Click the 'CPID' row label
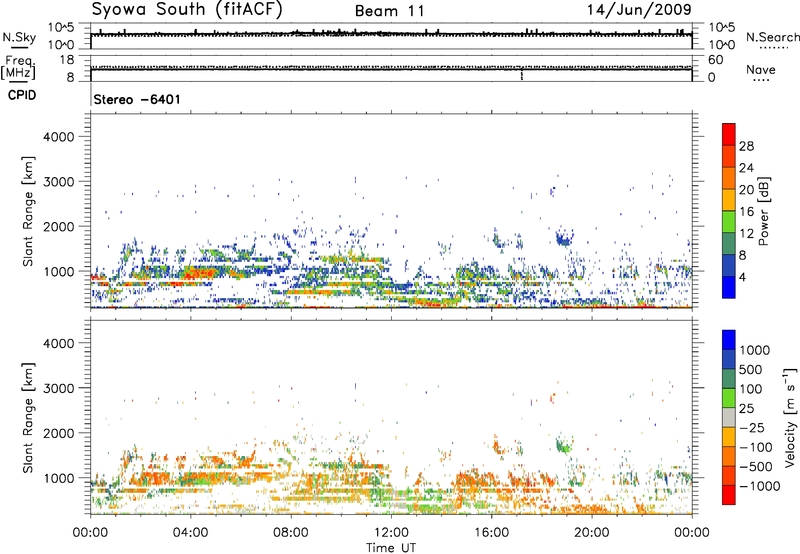Image resolution: width=800 pixels, height=554 pixels. tap(22, 95)
